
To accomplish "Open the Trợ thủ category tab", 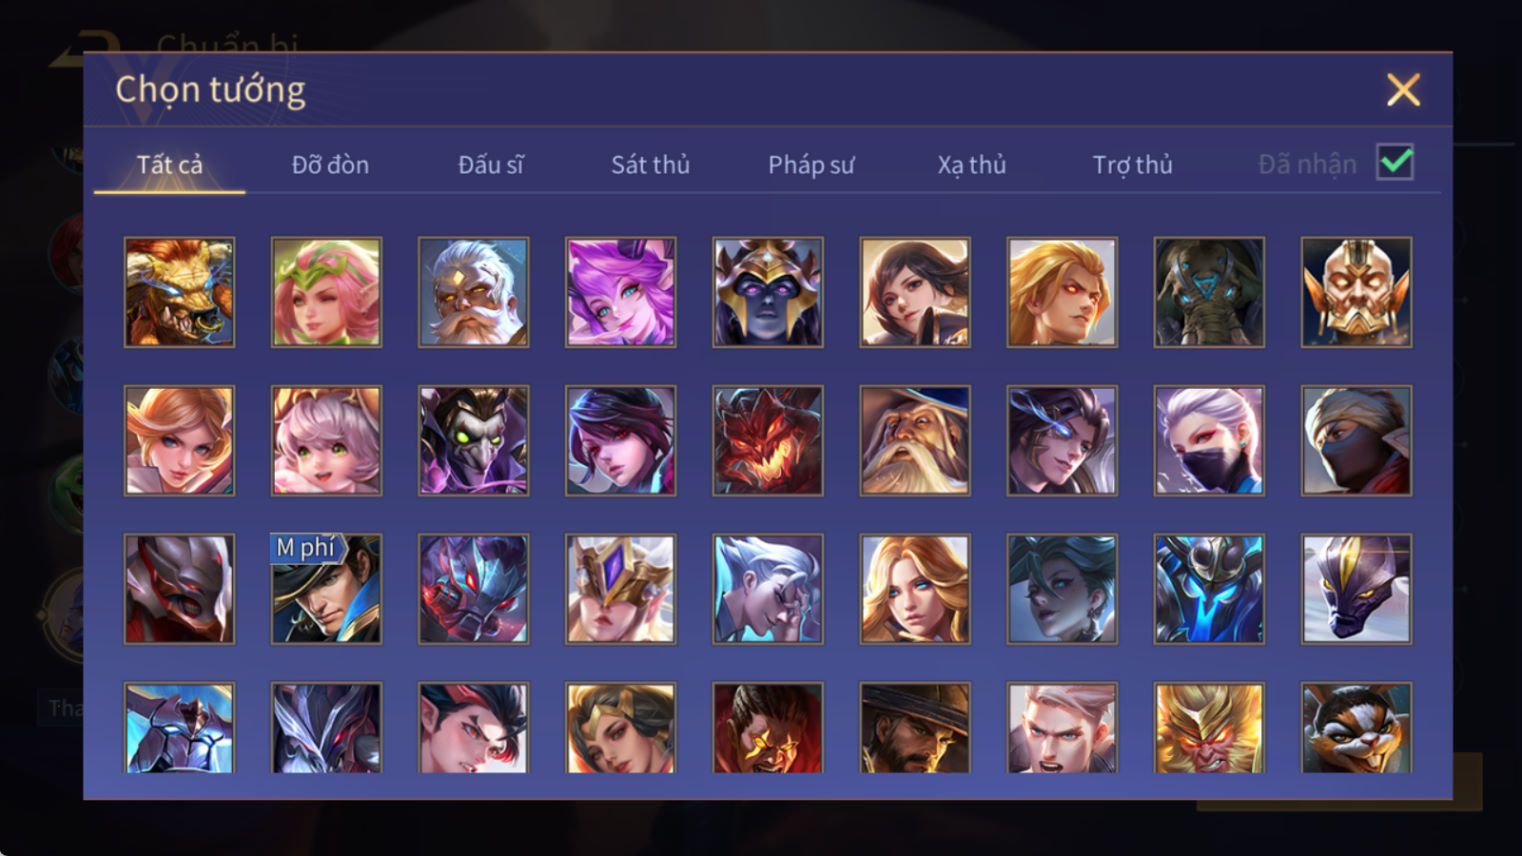I will pos(1132,165).
